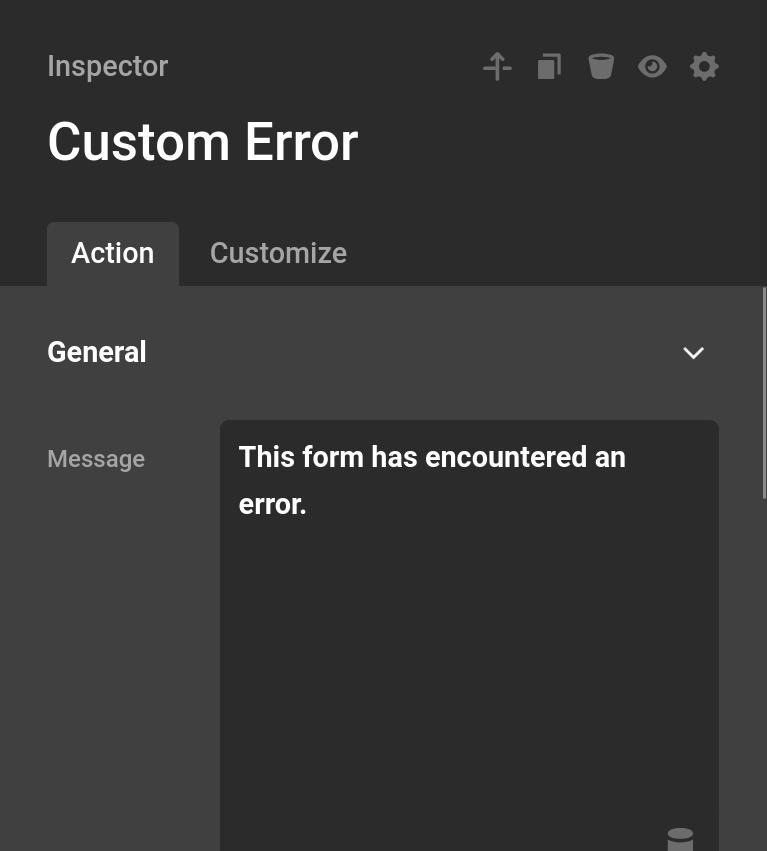This screenshot has width=767, height=851.
Task: Click the Inspector heading
Action: (107, 66)
